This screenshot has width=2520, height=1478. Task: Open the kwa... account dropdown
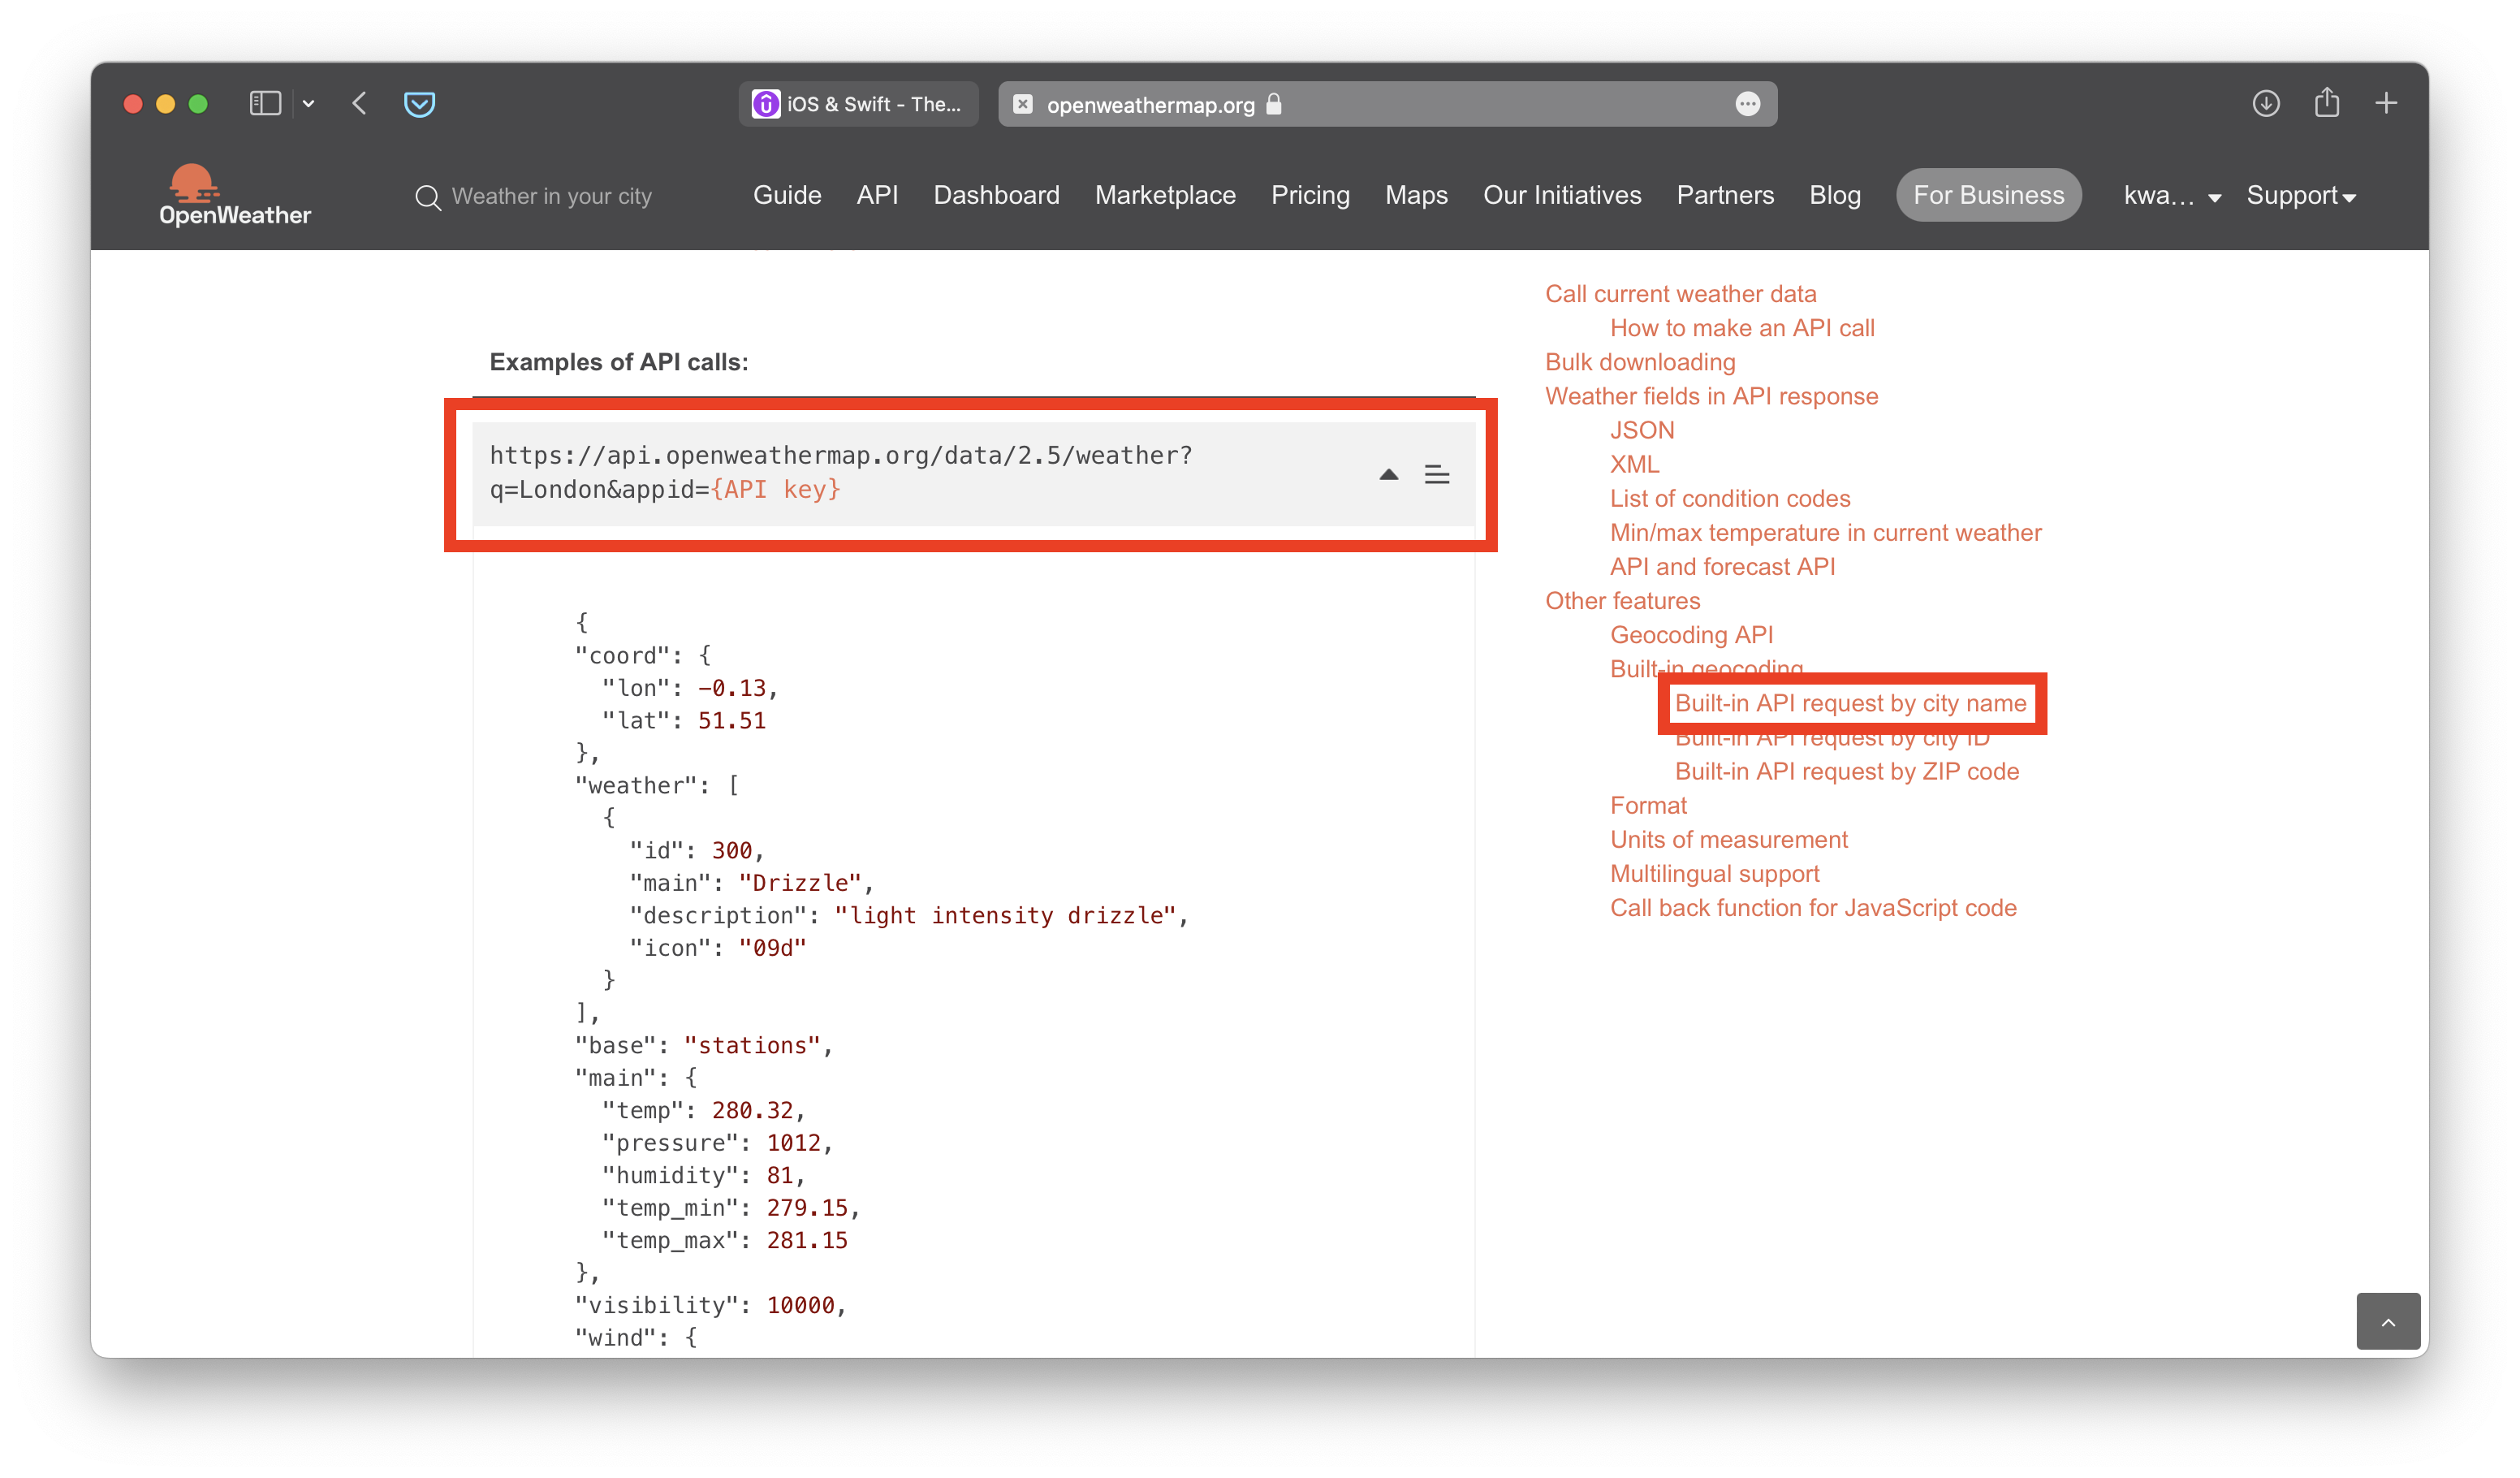point(2171,196)
